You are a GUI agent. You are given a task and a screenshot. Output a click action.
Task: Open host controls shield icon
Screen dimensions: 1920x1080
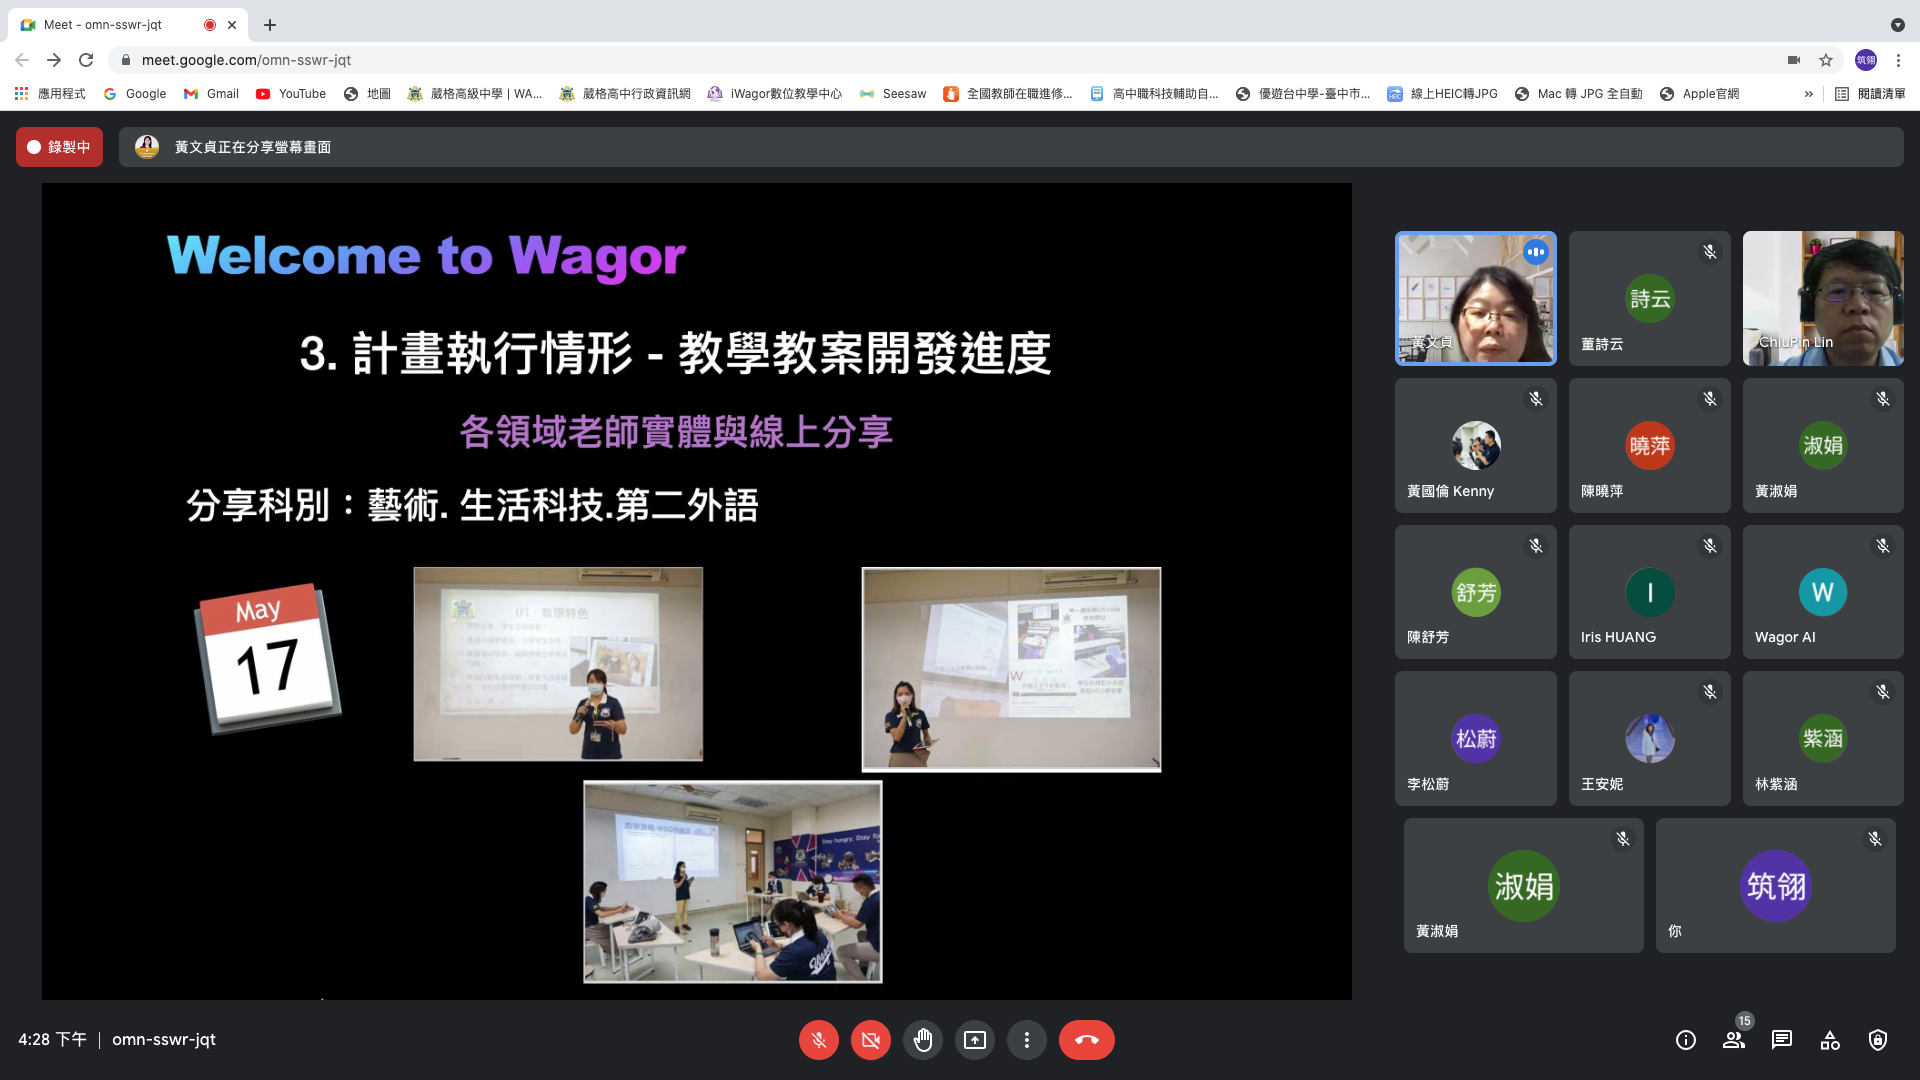click(1878, 1040)
